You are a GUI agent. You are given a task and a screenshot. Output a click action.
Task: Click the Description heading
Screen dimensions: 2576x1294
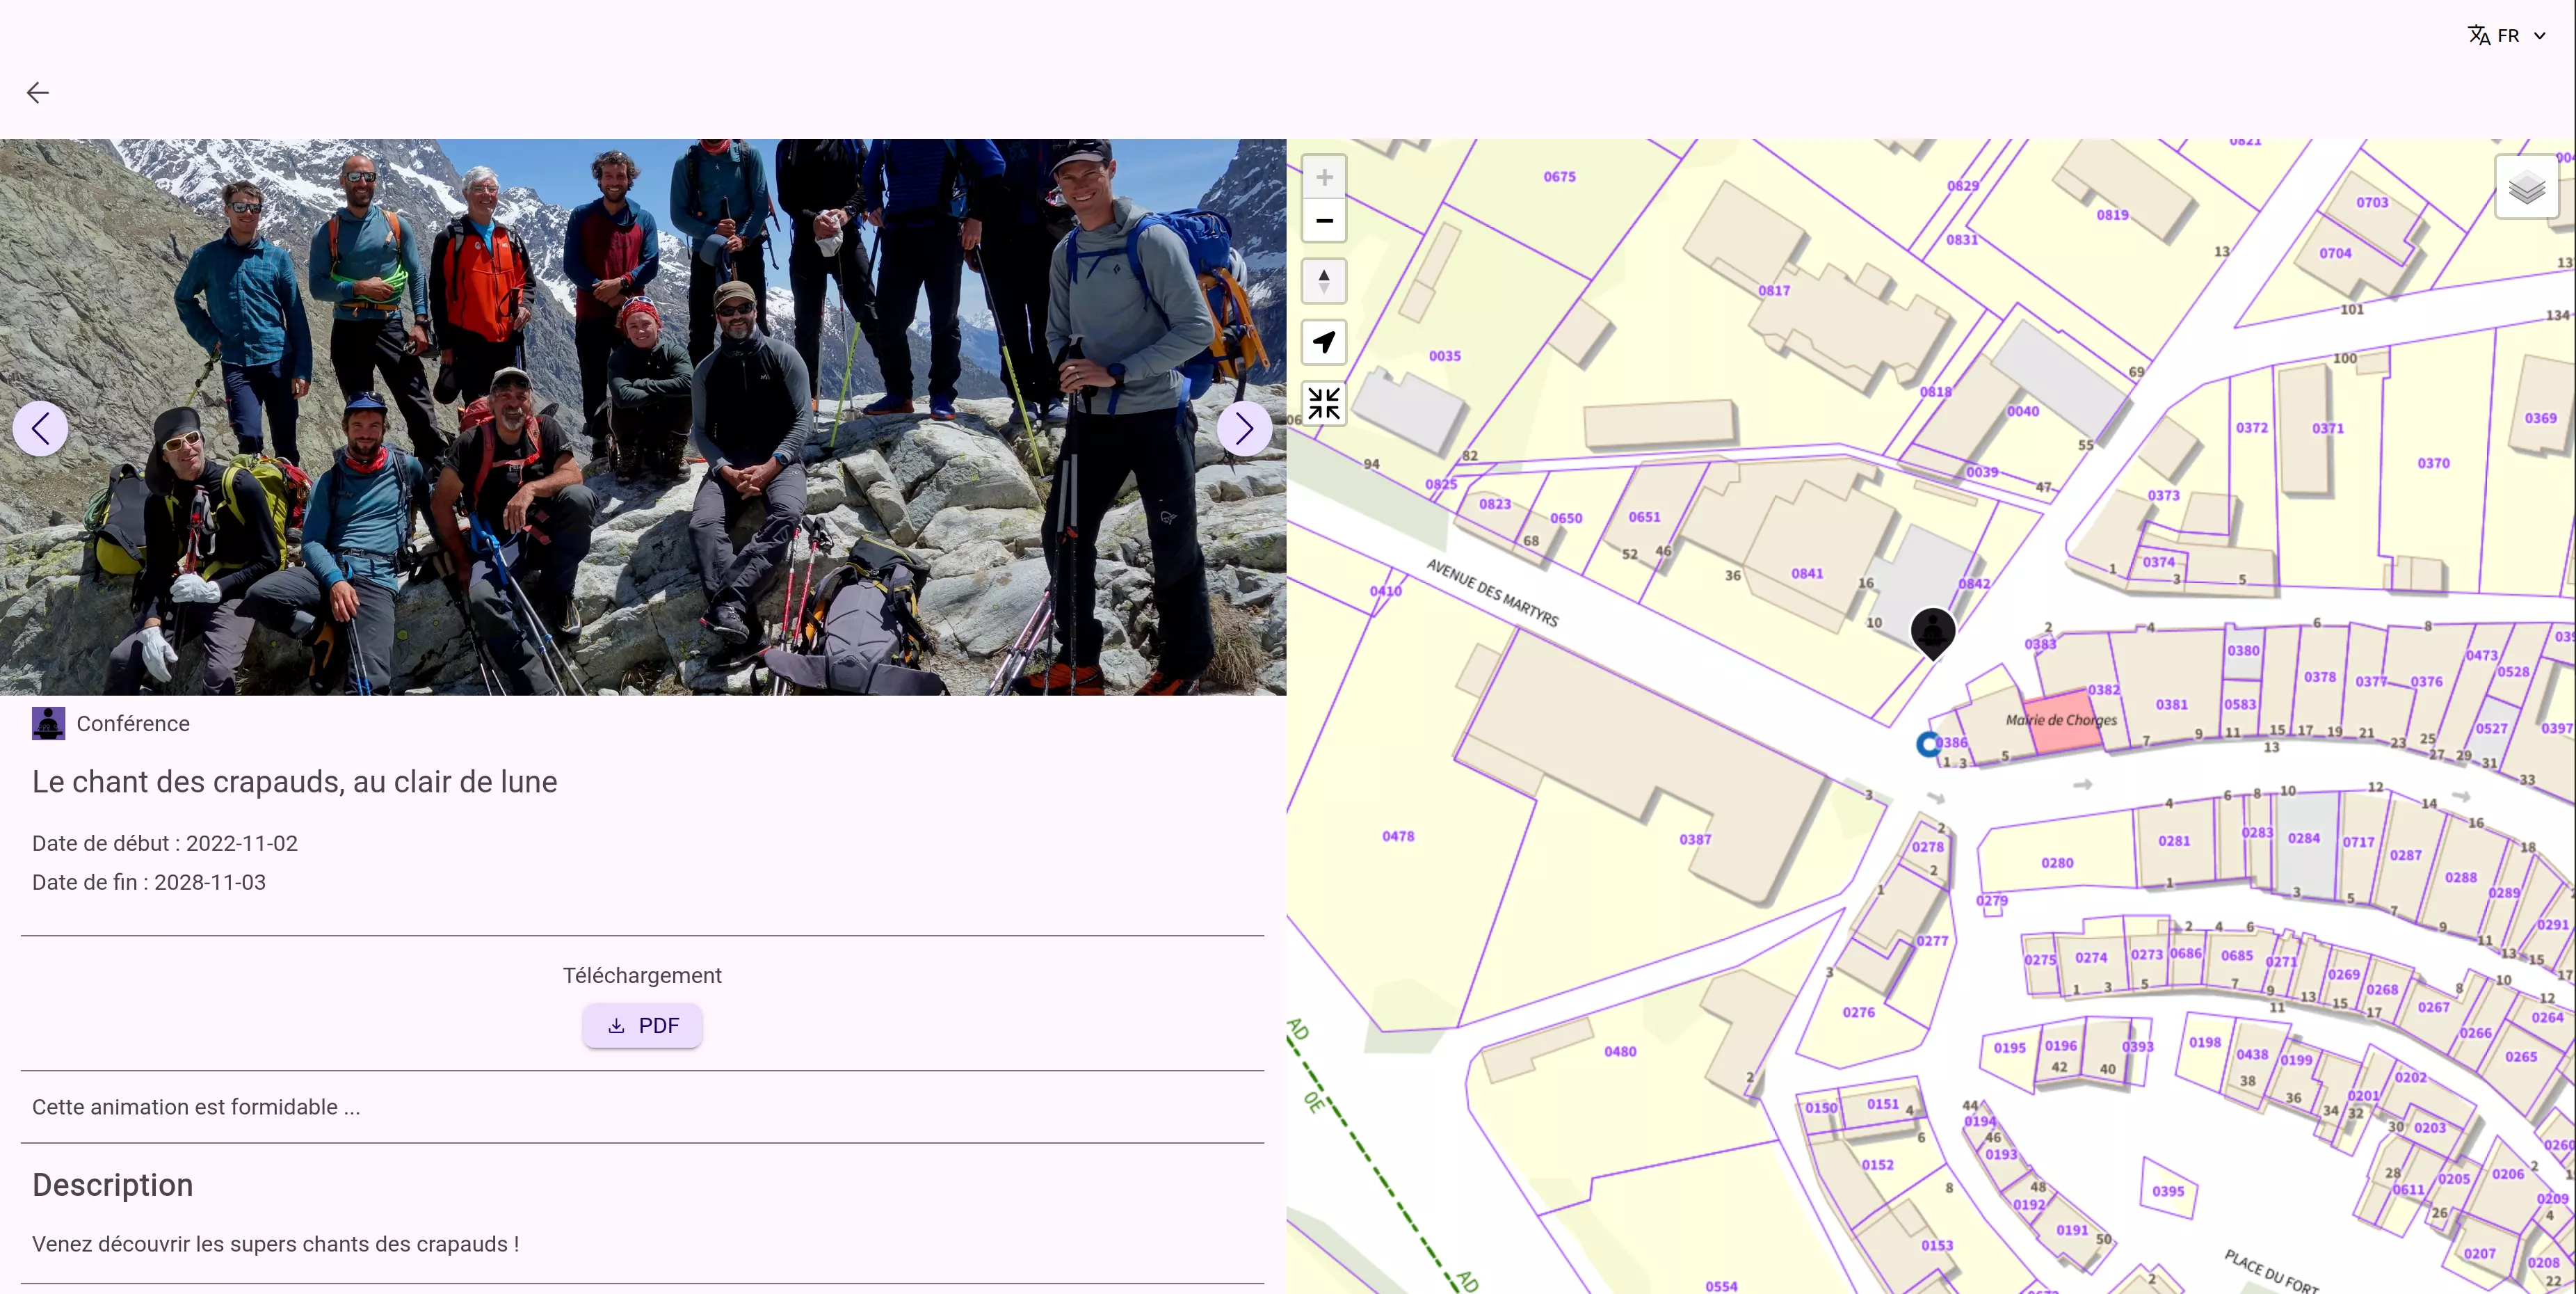pos(113,1185)
